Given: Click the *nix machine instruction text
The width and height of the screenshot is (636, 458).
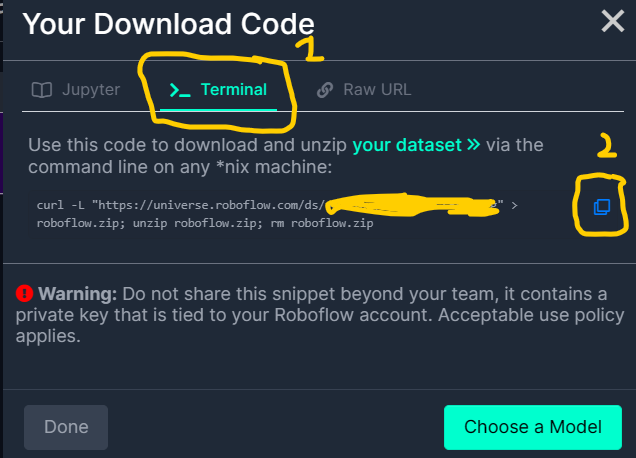Looking at the screenshot, I should 273,167.
